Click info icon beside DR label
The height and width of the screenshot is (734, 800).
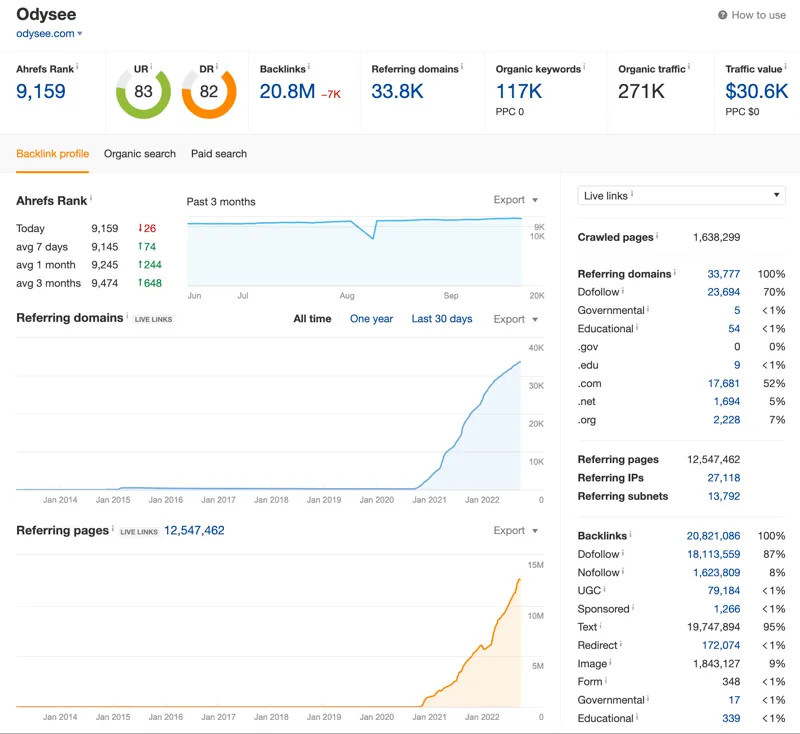tap(217, 66)
